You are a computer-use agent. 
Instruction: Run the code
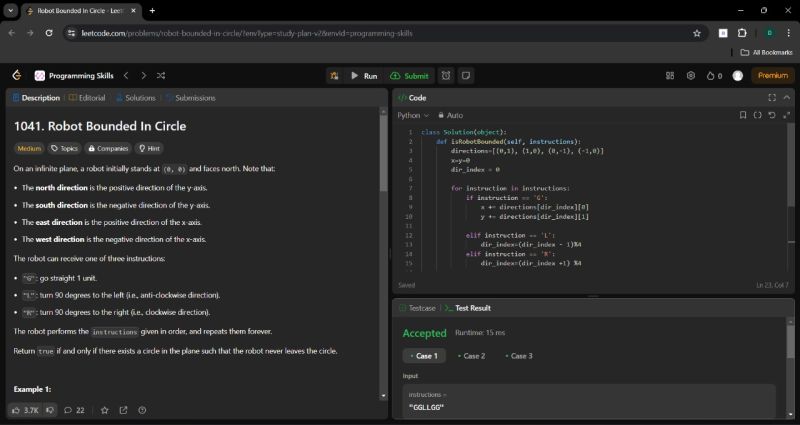point(364,76)
